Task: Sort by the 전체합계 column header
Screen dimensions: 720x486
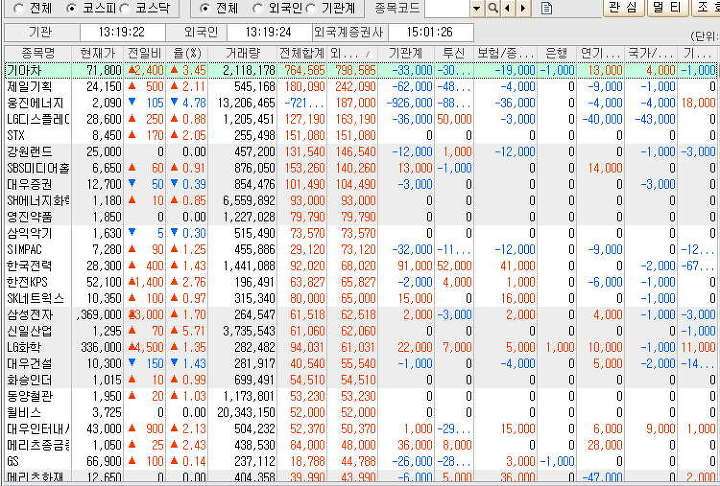Action: (x=302, y=53)
